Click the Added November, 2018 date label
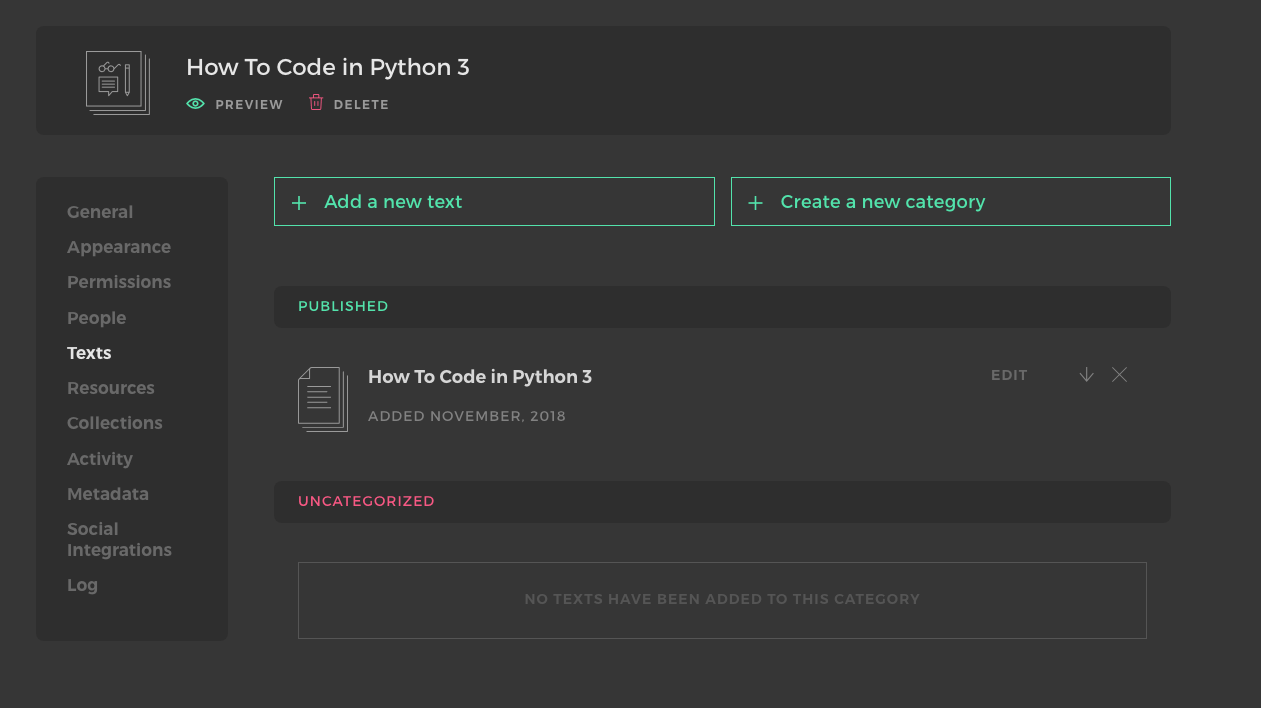 tap(467, 416)
